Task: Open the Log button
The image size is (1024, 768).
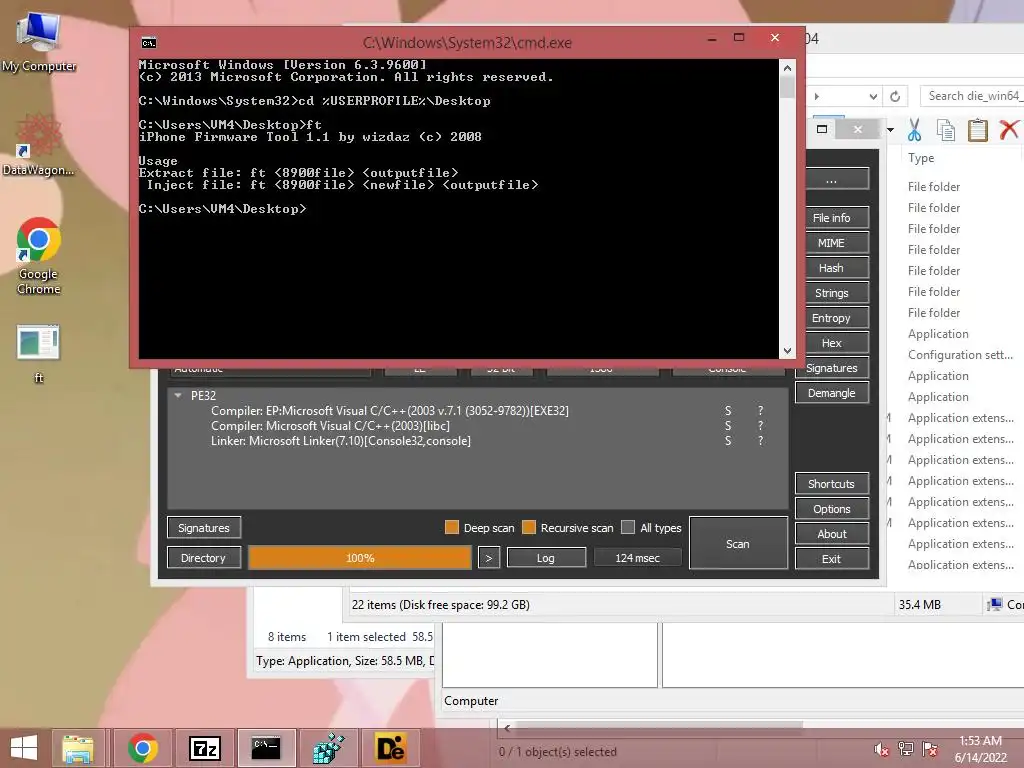Action: (546, 558)
